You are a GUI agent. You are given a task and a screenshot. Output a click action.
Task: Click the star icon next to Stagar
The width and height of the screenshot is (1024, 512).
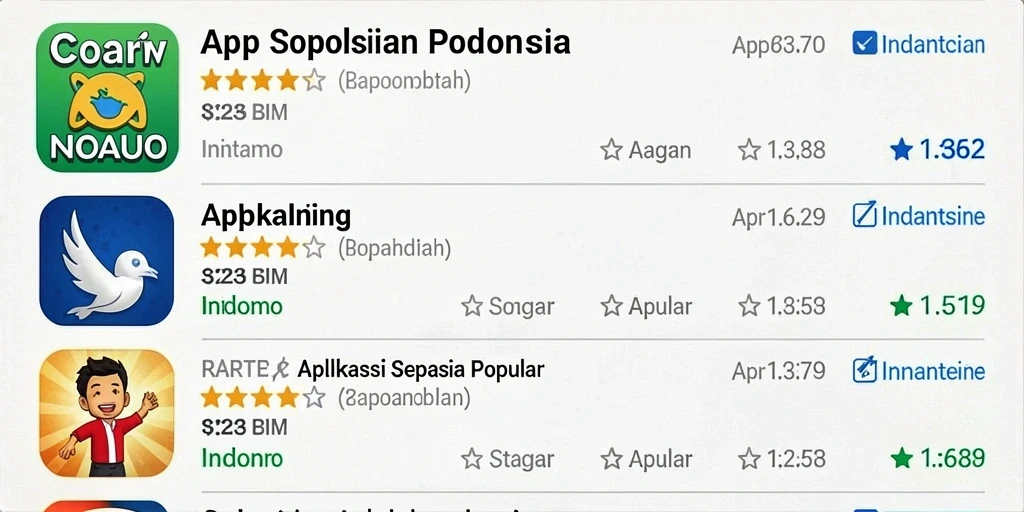point(472,459)
